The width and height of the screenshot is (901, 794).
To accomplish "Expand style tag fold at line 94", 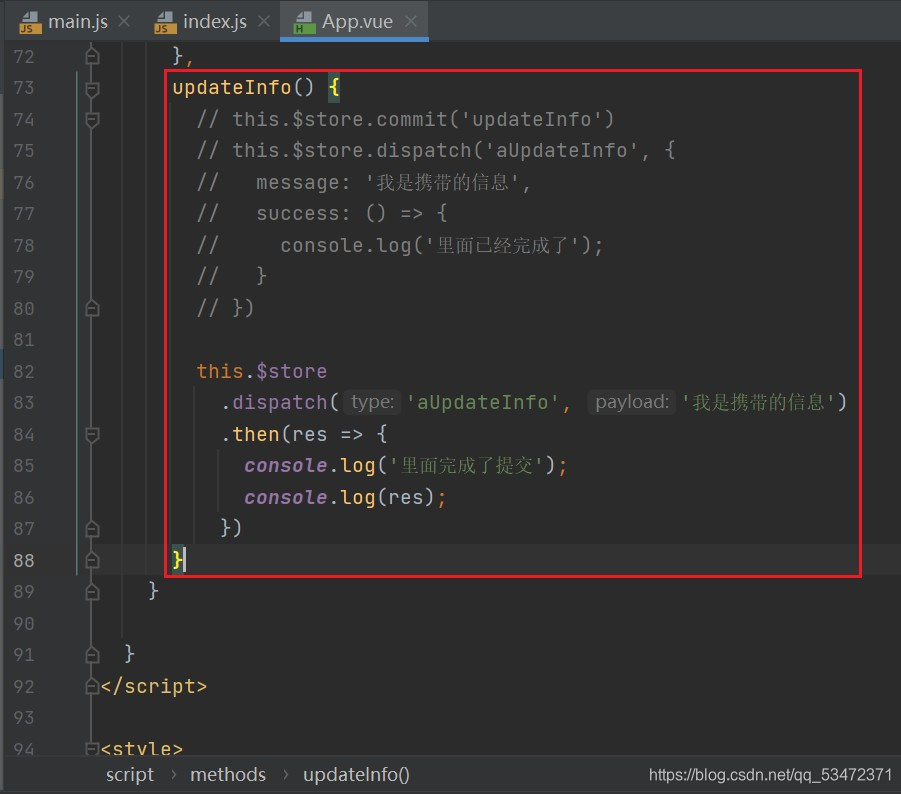I will pyautogui.click(x=92, y=748).
